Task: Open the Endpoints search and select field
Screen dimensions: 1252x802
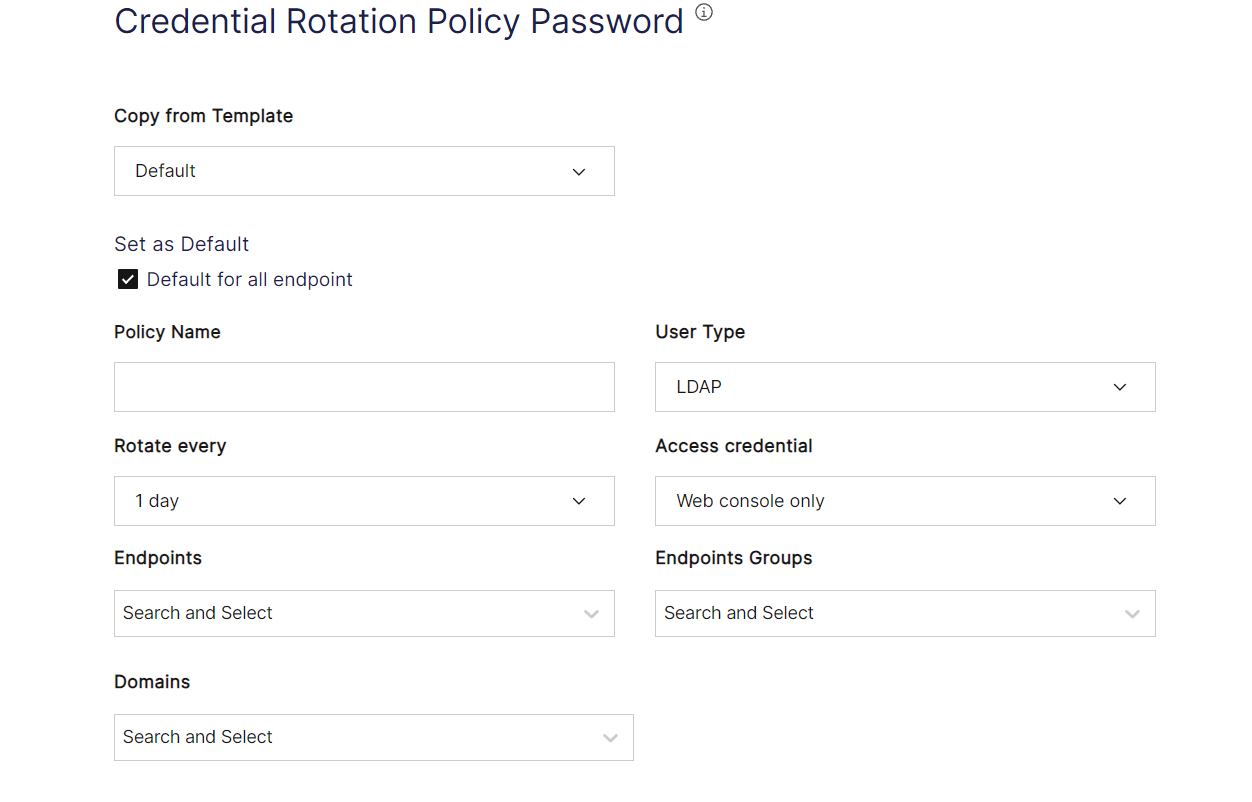Action: click(364, 613)
